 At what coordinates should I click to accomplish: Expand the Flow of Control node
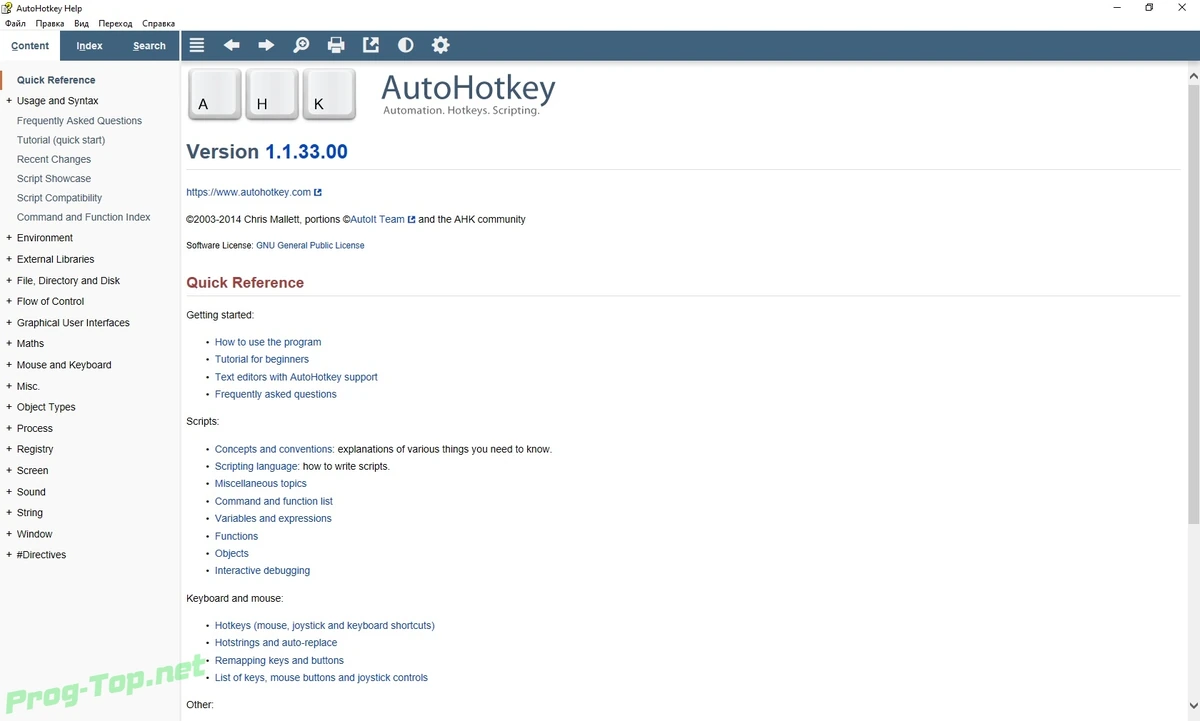point(9,301)
